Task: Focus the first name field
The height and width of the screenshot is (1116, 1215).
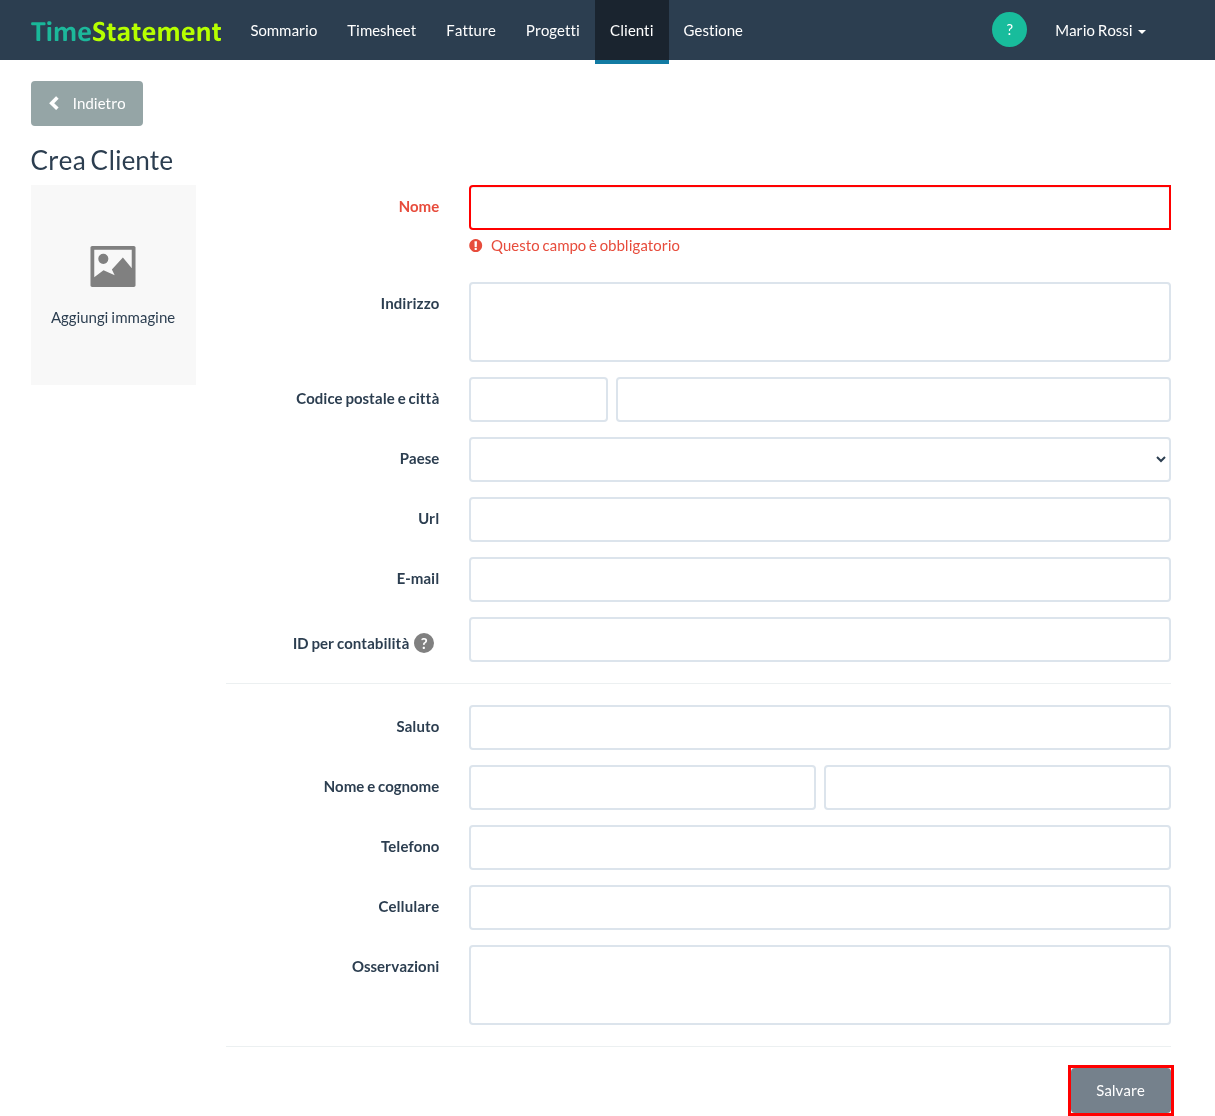Action: click(x=642, y=787)
